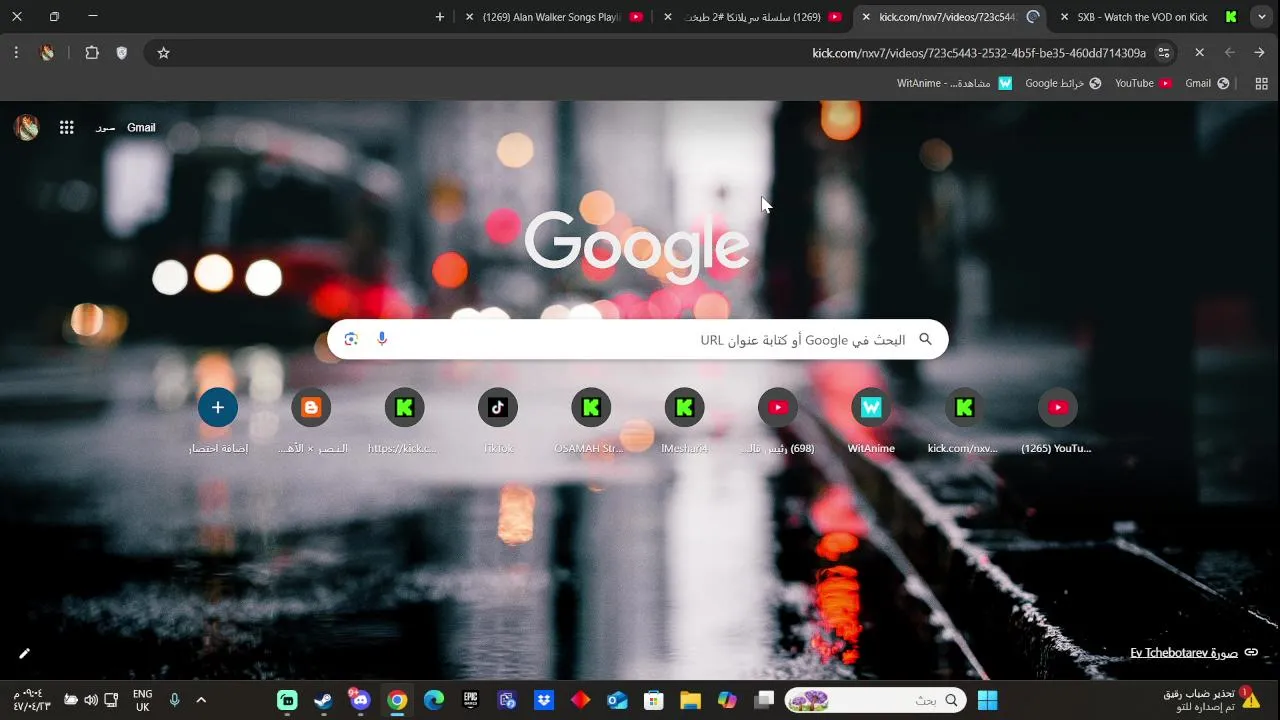
Task: Open the YouTube bookmark
Action: pyautogui.click(x=1143, y=83)
